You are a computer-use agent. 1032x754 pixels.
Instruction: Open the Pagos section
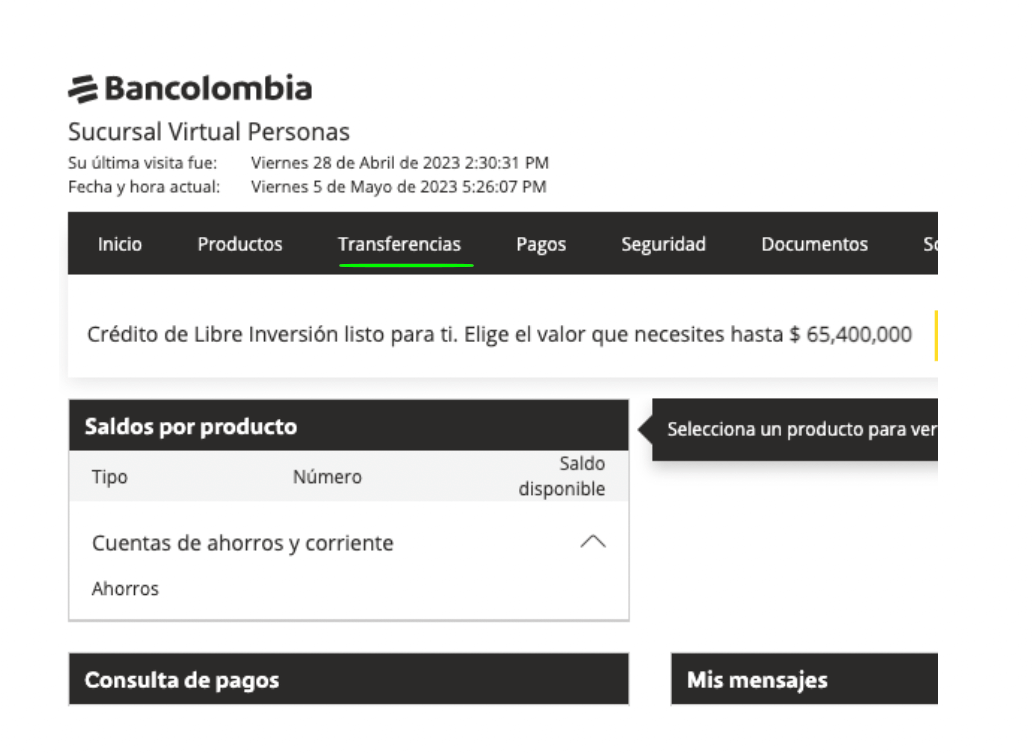point(540,242)
